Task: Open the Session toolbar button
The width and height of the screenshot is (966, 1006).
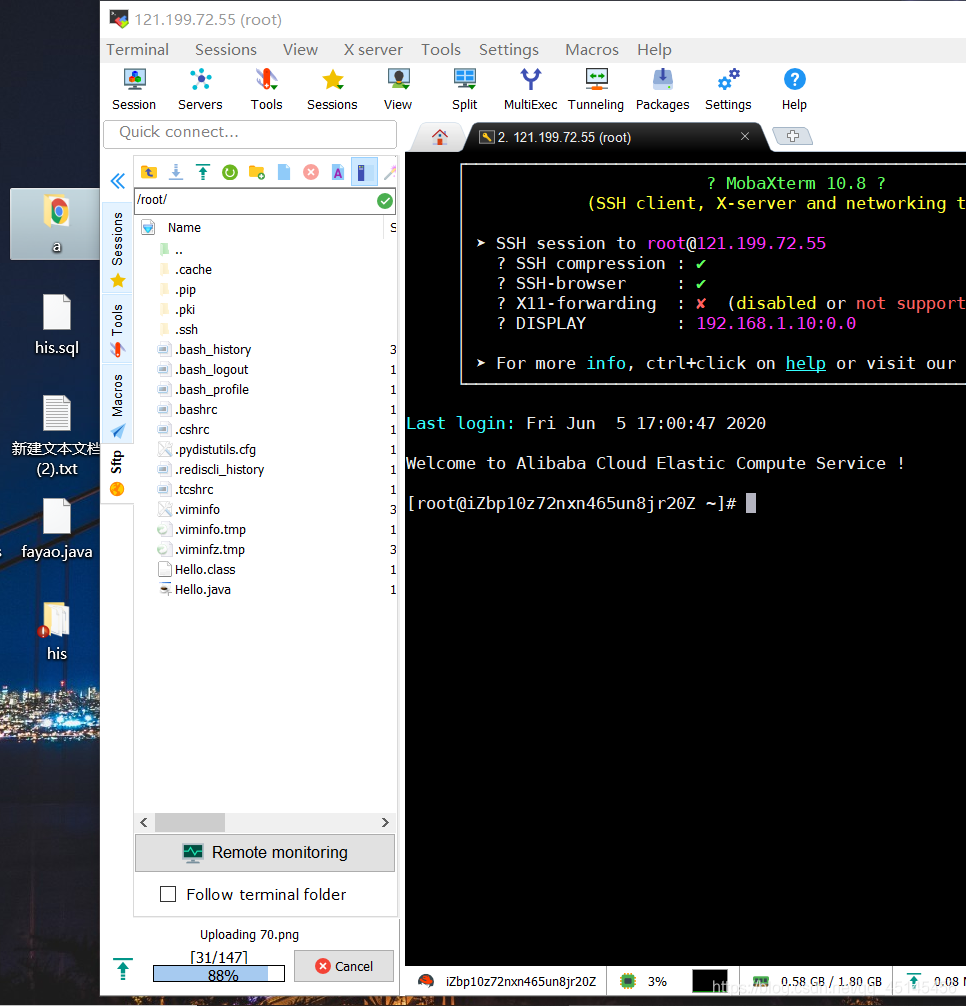Action: pos(134,90)
